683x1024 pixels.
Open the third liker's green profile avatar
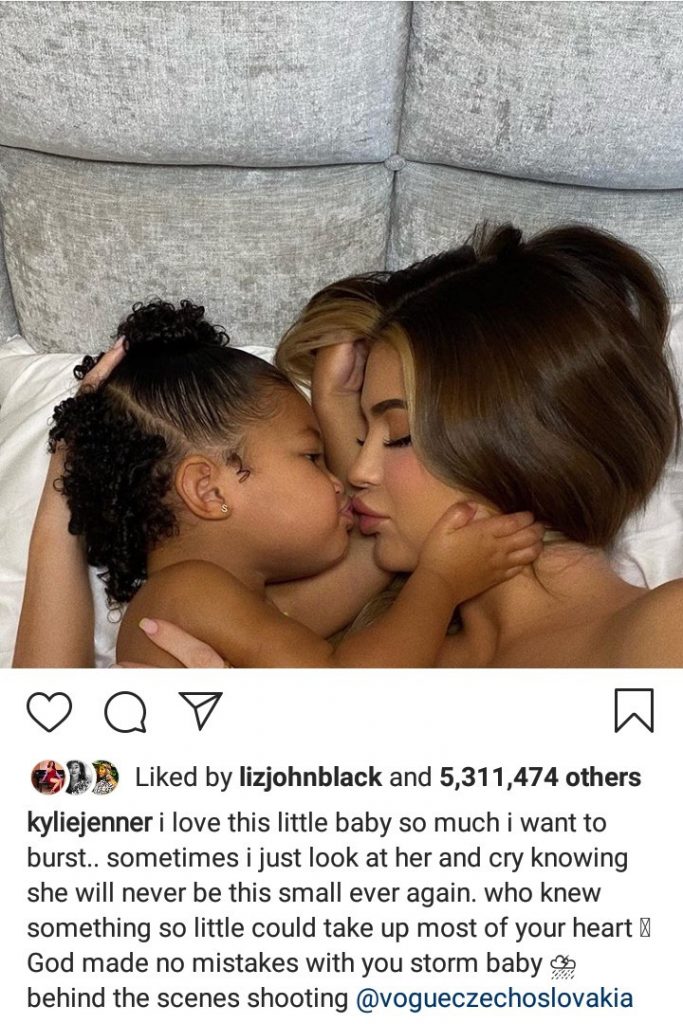(x=104, y=777)
